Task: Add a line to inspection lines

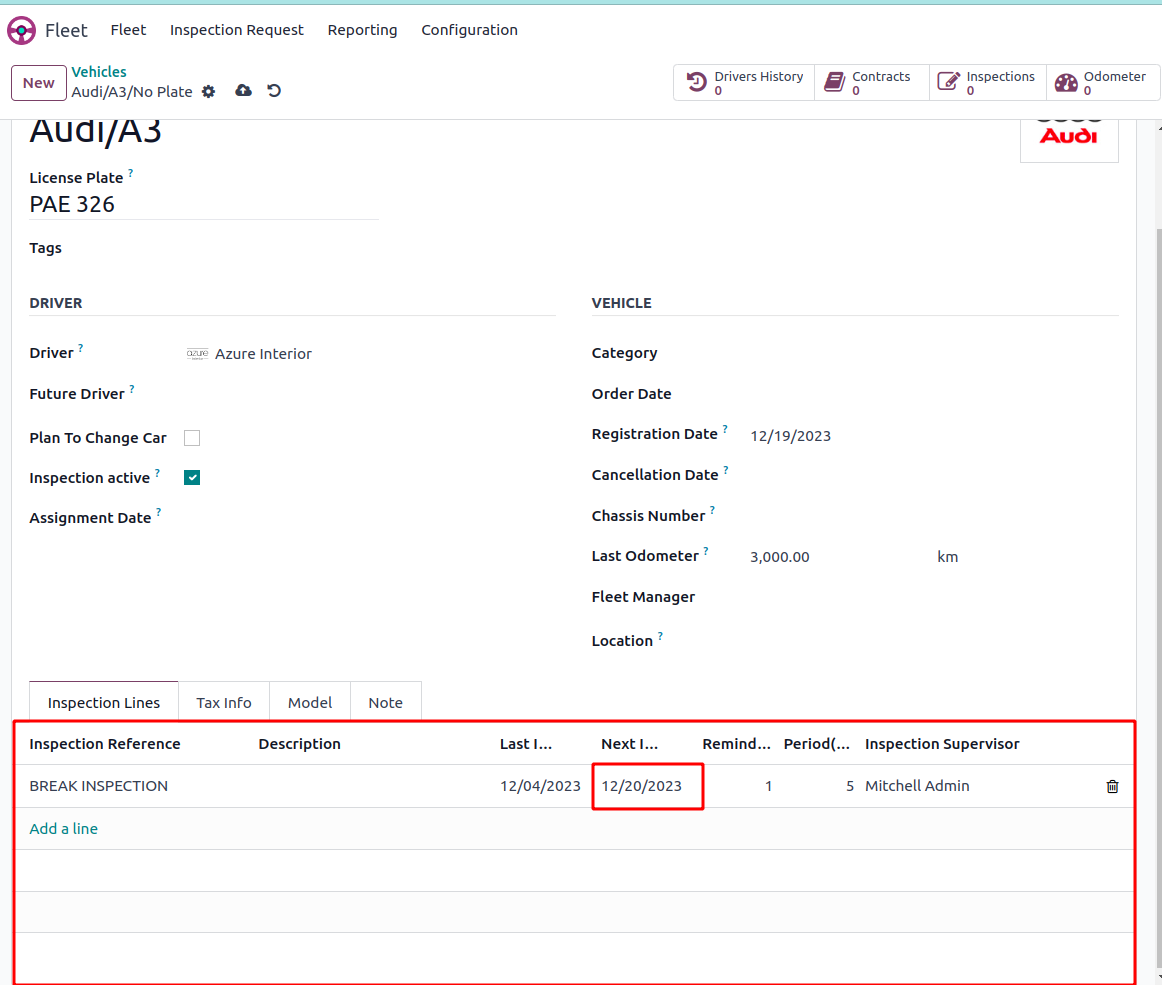Action: [64, 829]
